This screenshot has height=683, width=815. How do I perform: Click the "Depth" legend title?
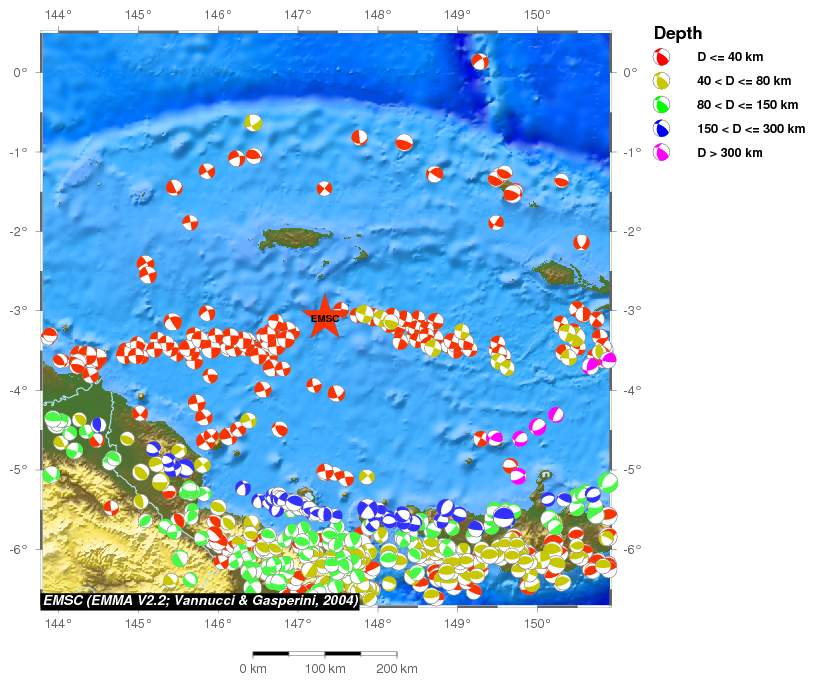tap(677, 33)
